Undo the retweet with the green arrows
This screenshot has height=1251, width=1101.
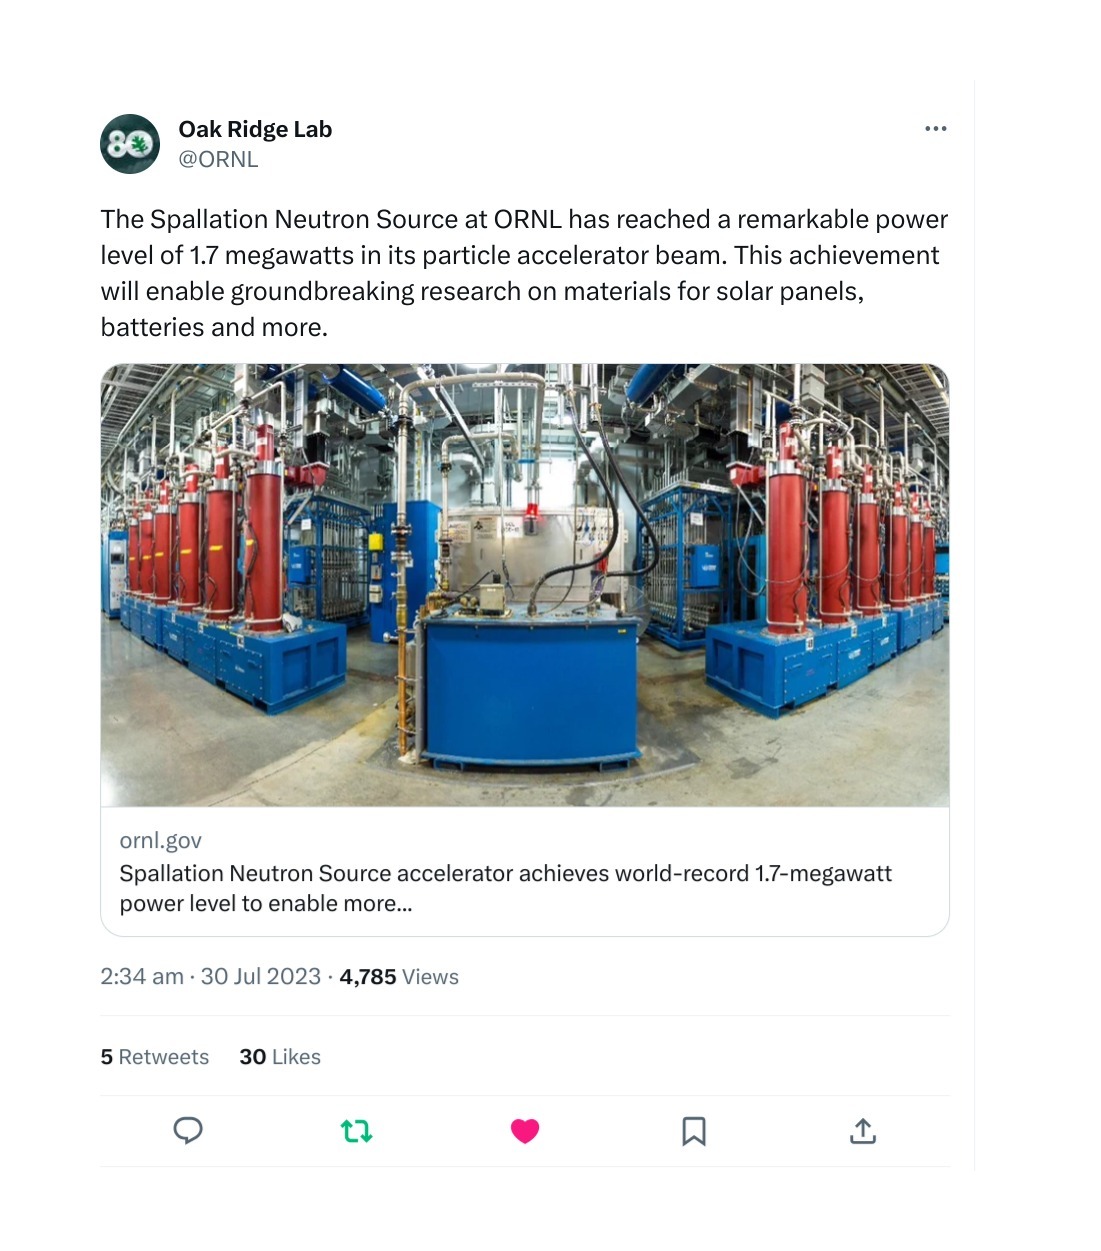pyautogui.click(x=356, y=1131)
